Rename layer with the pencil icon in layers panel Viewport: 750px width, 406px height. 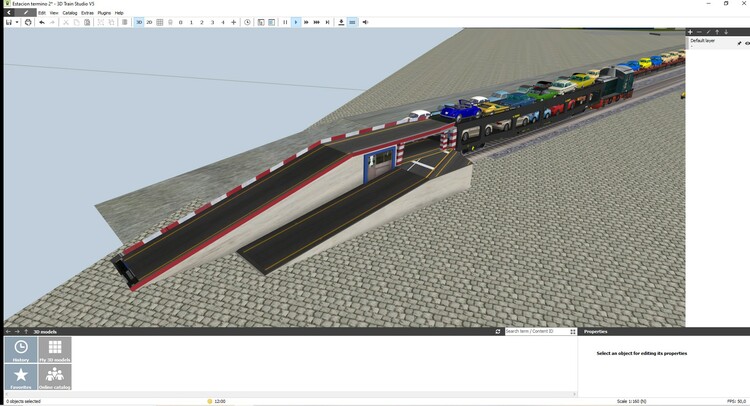708,32
